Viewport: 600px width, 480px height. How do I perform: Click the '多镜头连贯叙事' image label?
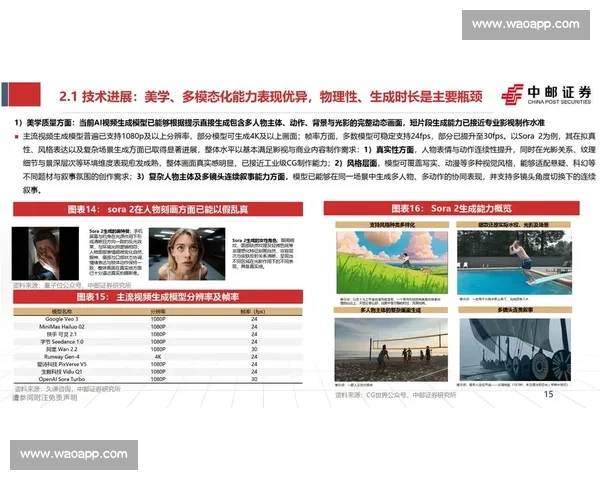515,309
